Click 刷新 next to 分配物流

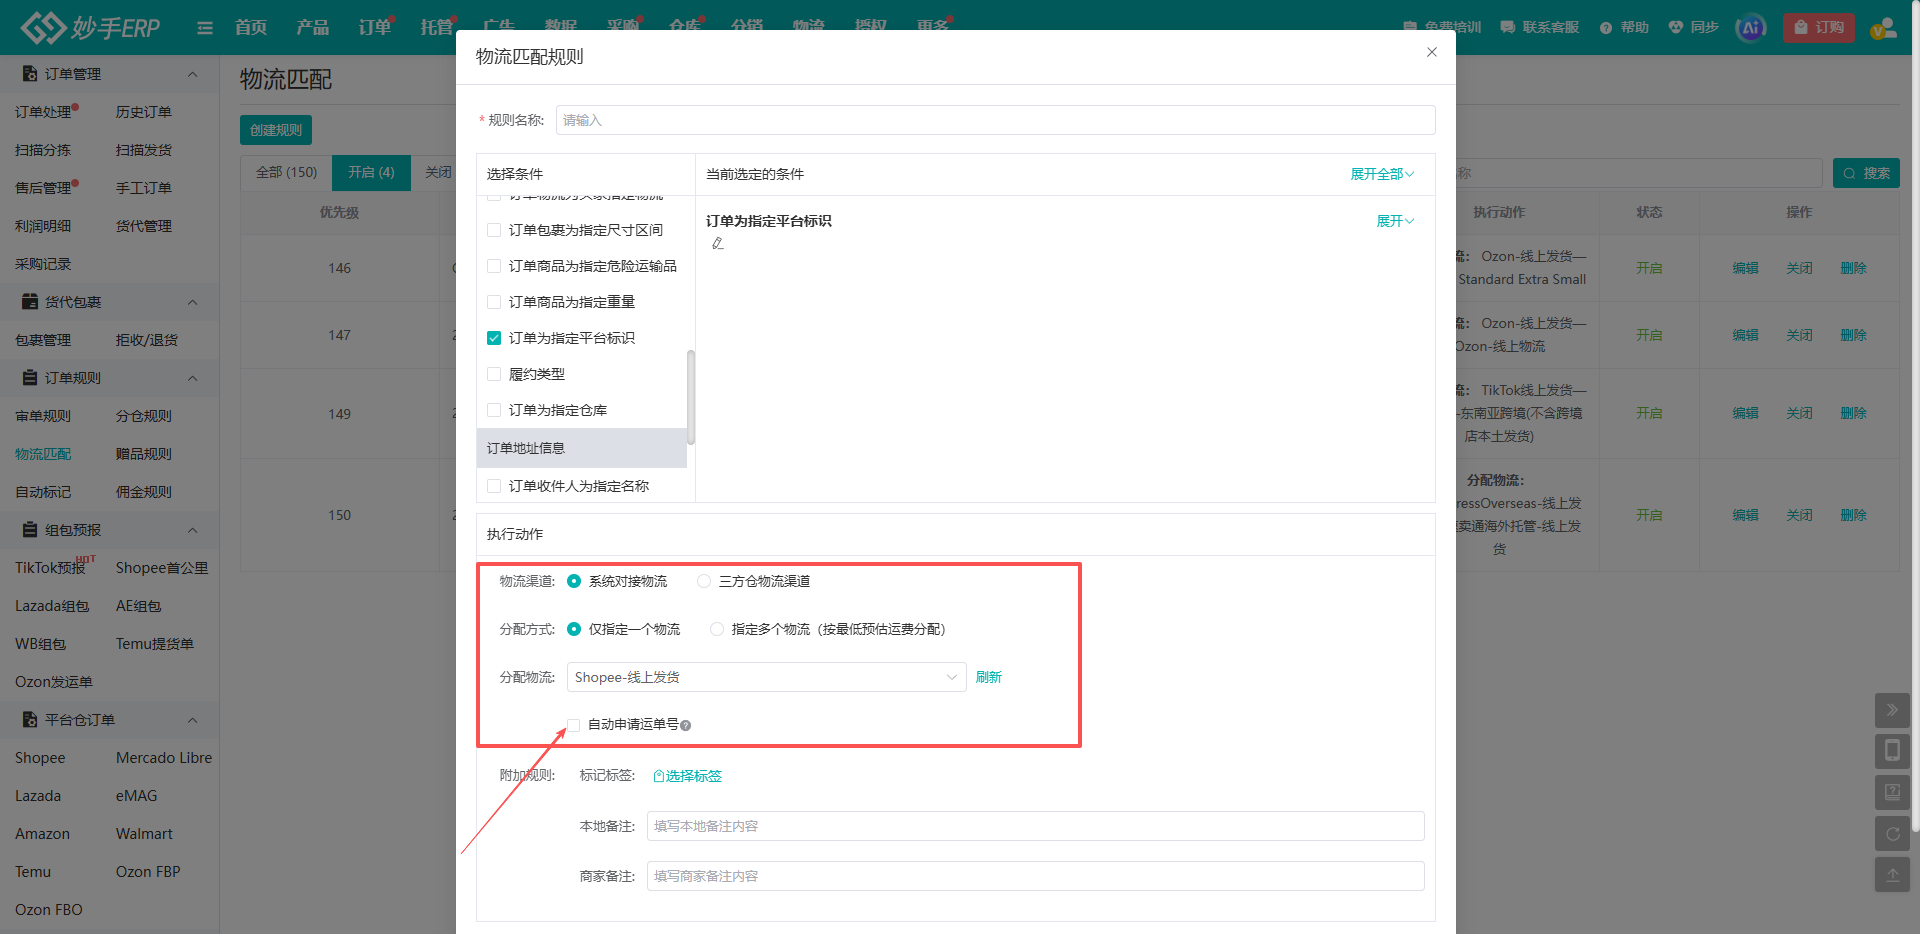pyautogui.click(x=989, y=677)
